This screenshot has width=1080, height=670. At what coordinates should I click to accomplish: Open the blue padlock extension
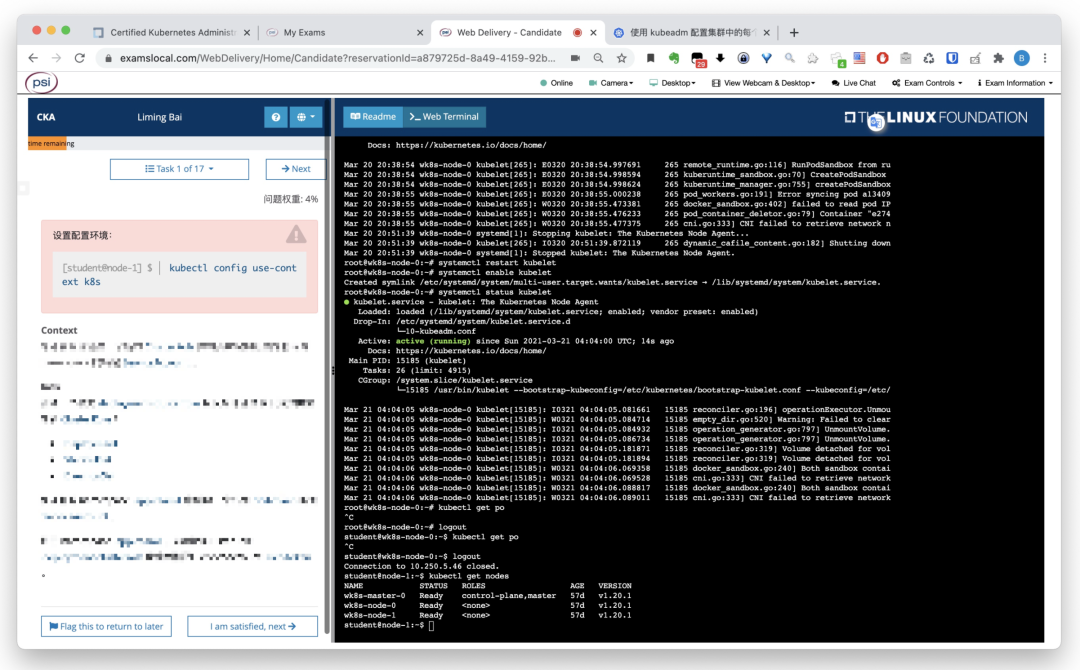click(743, 59)
